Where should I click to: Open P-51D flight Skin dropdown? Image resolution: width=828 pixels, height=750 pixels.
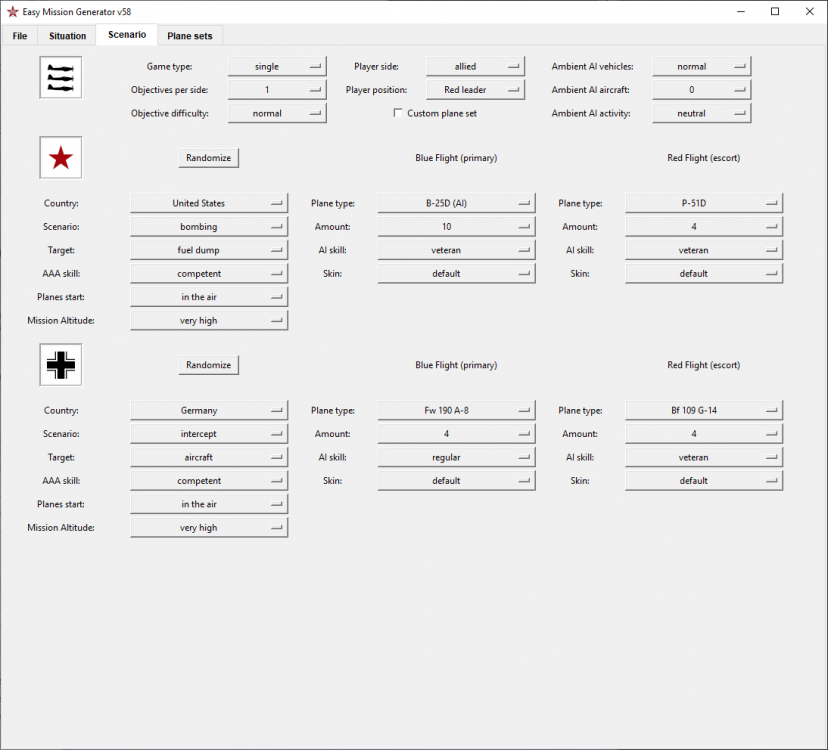704,274
